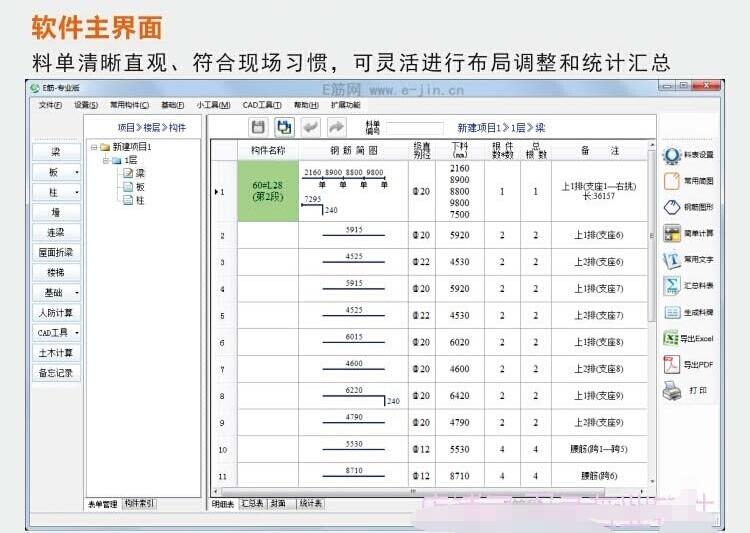Collapse the 新建项目1 tree node
Viewport: 750px width, 533px height.
pyautogui.click(x=93, y=147)
